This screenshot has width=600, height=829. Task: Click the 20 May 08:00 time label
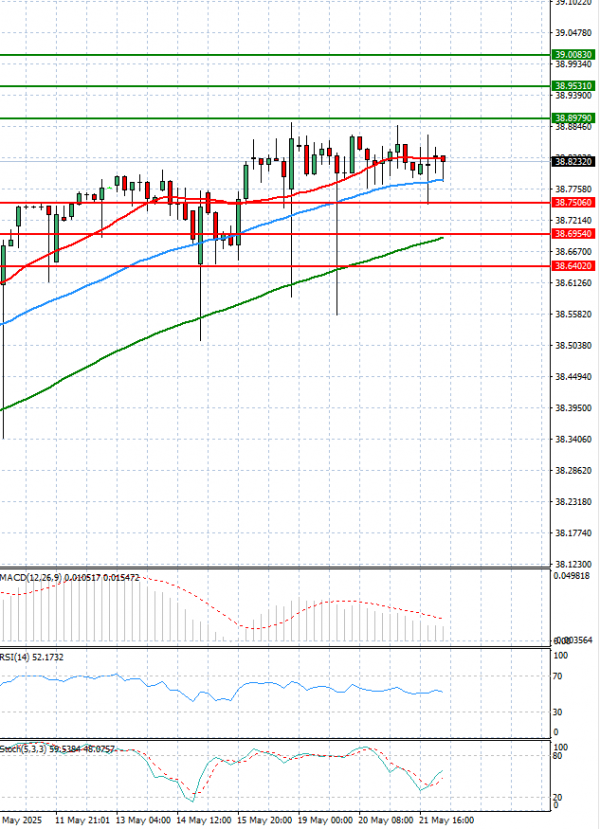386,820
